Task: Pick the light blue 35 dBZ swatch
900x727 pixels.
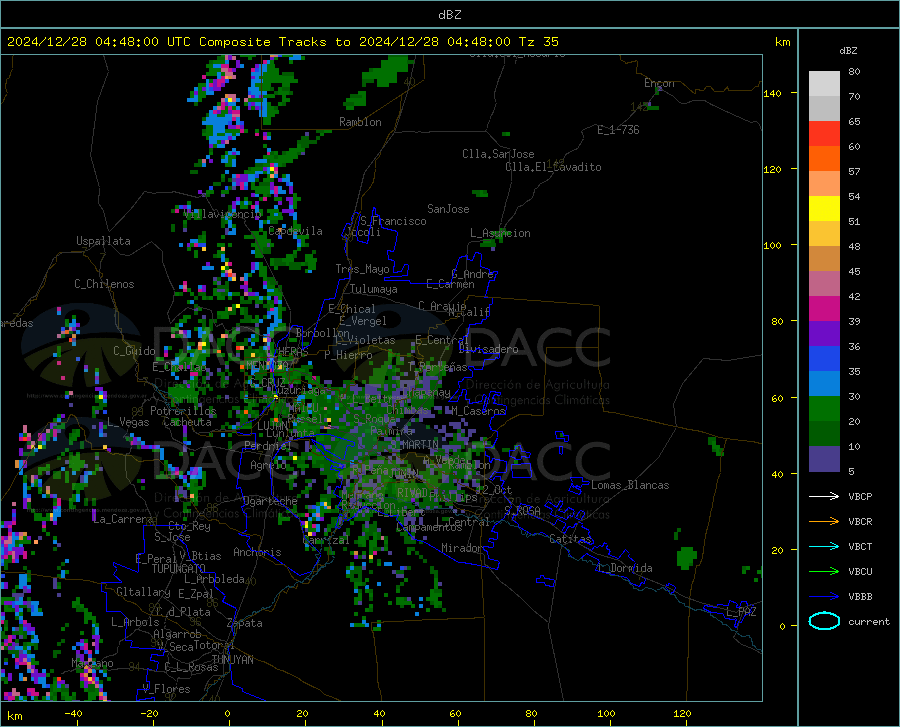Action: pyautogui.click(x=824, y=384)
